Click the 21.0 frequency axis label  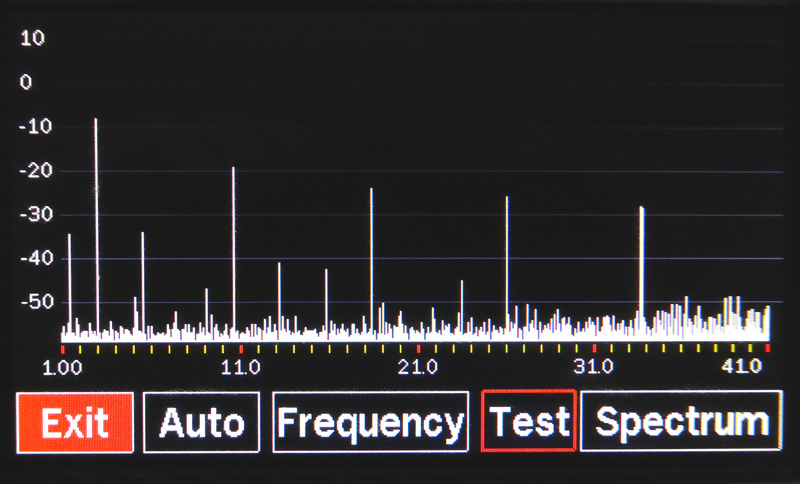[x=417, y=367]
